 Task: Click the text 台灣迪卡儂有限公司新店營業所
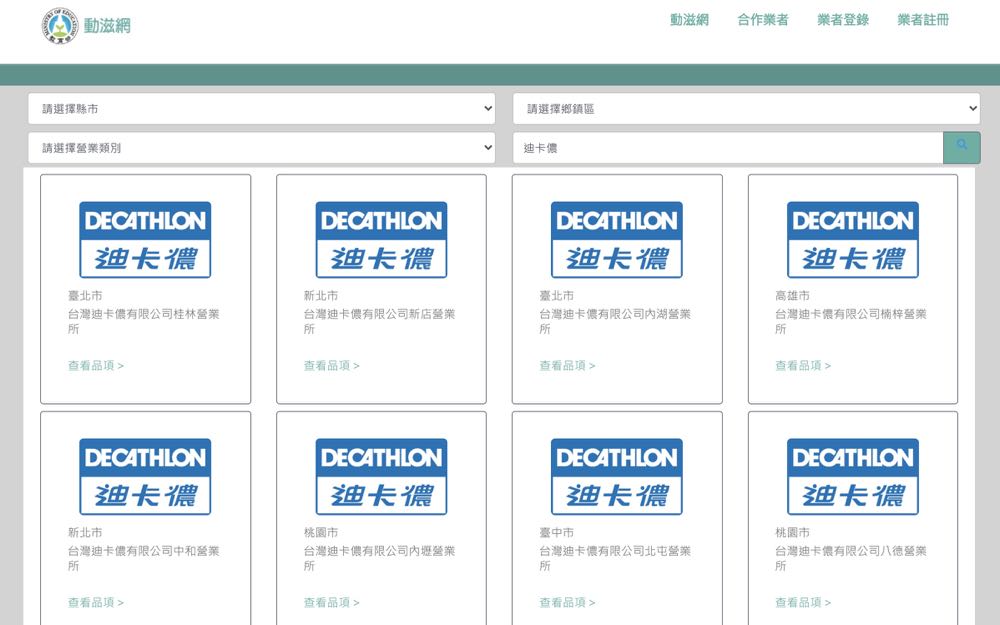click(379, 321)
